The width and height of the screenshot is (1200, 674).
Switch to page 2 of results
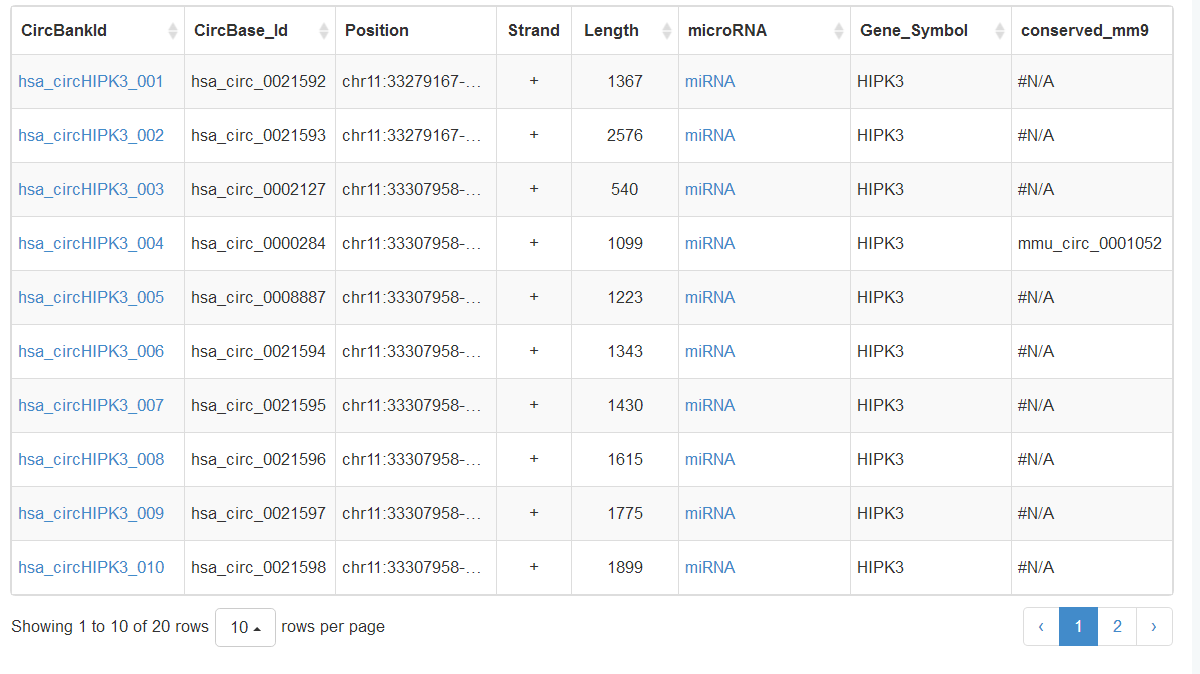1117,627
